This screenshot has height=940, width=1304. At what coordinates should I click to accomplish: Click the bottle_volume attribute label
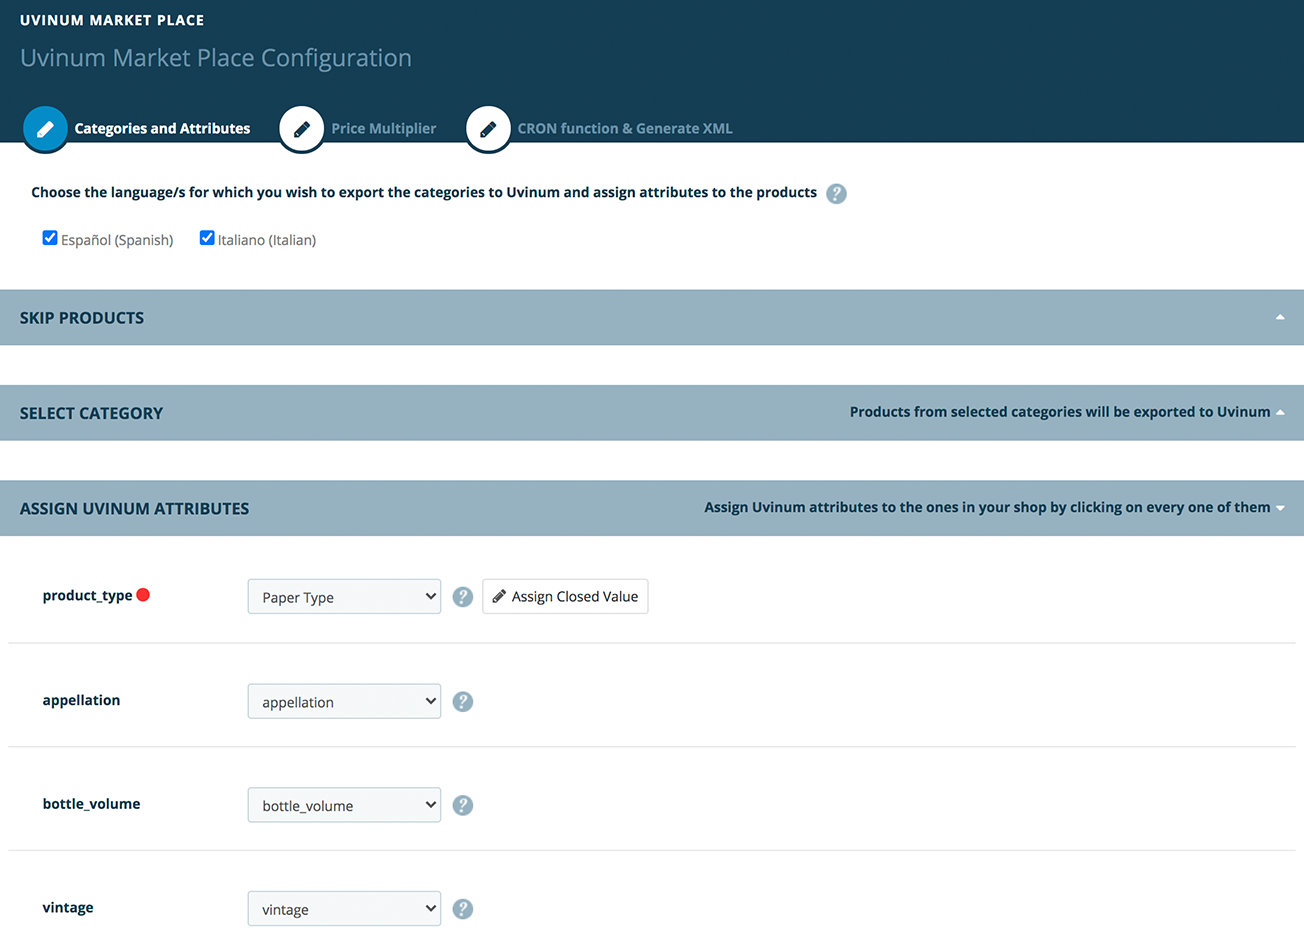tap(91, 804)
